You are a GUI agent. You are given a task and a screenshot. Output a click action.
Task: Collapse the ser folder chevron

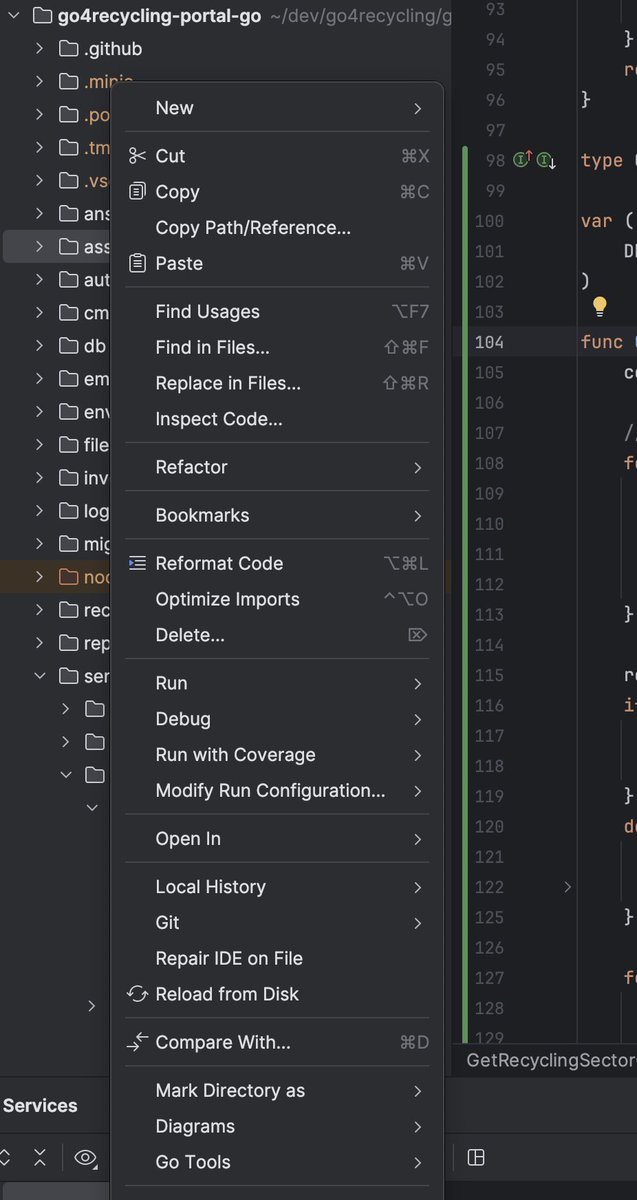pyautogui.click(x=40, y=676)
